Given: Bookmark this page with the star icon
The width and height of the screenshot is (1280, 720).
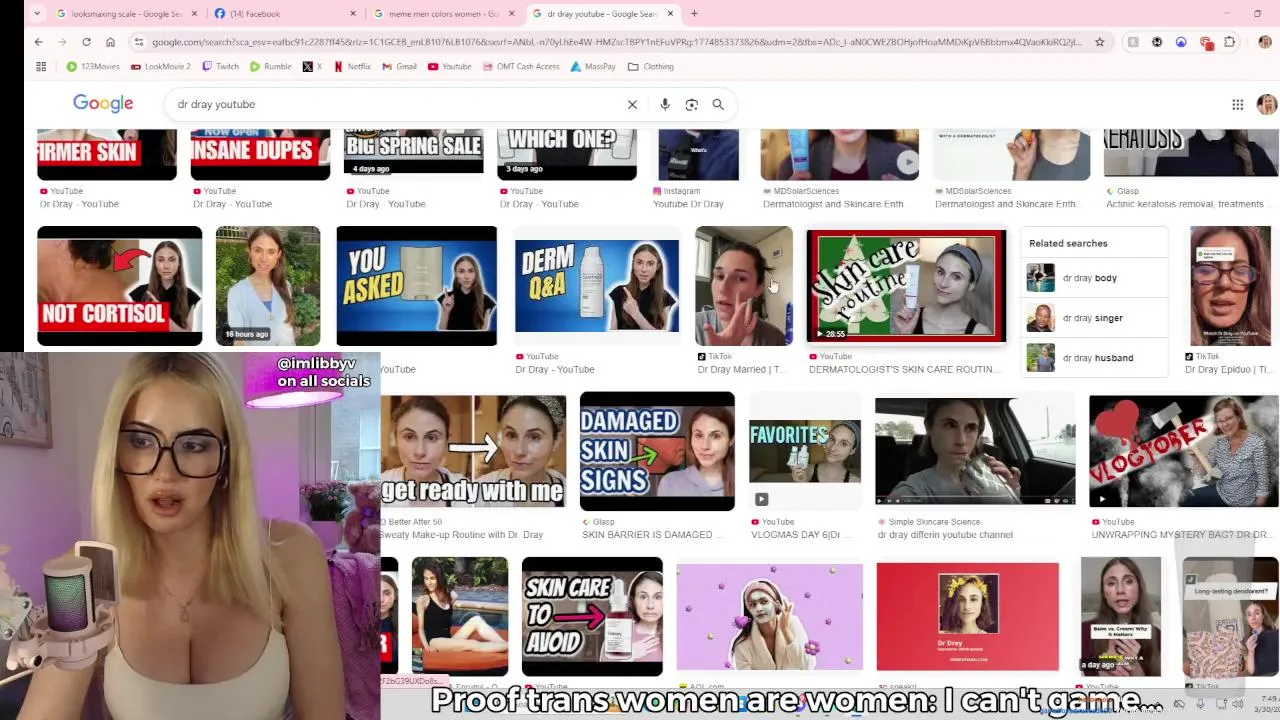Looking at the screenshot, I should click(x=1099, y=42).
